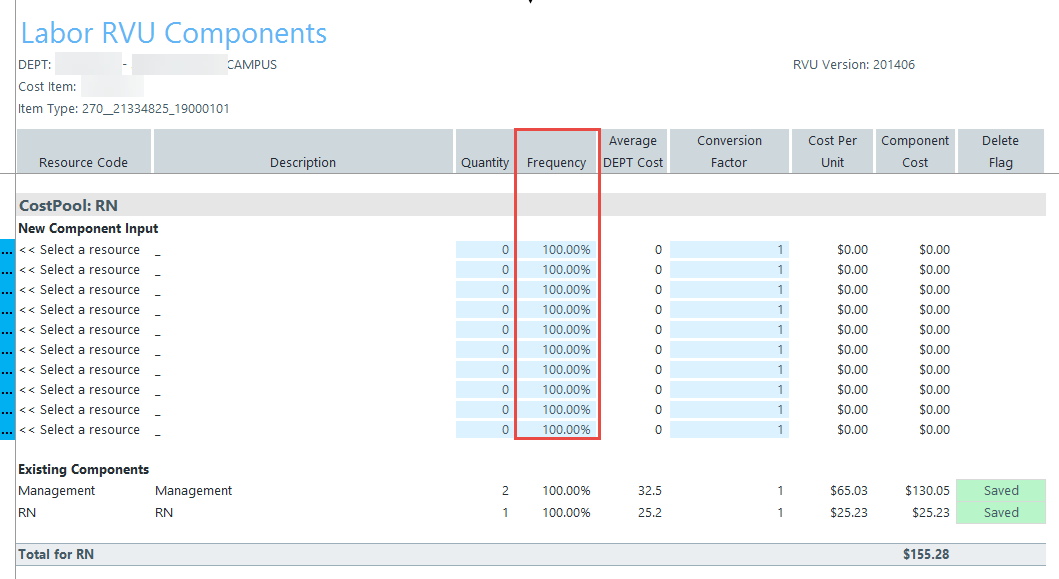This screenshot has width=1059, height=579.
Task: Select the RN resource code cell
Action: pos(27,513)
